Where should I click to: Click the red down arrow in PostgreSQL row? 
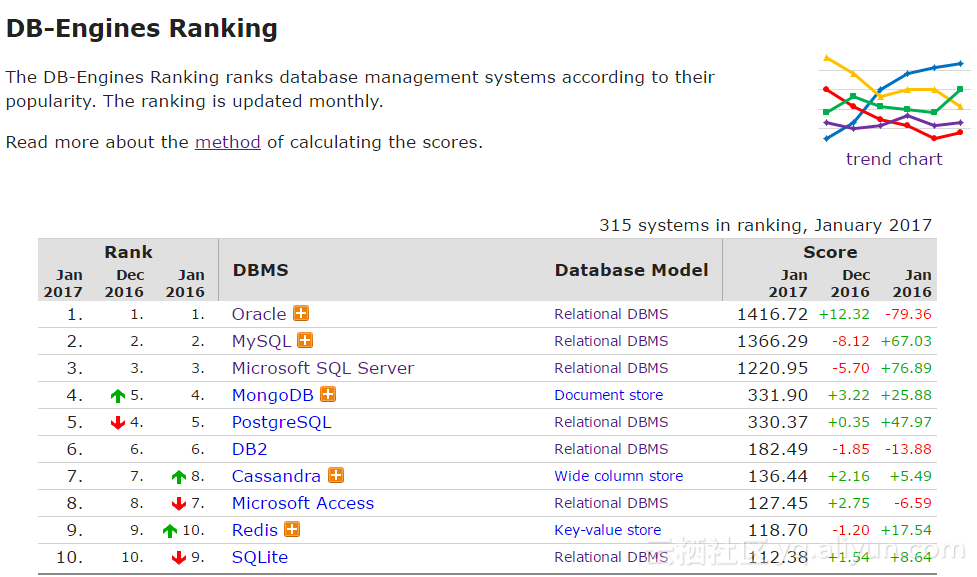coord(118,422)
